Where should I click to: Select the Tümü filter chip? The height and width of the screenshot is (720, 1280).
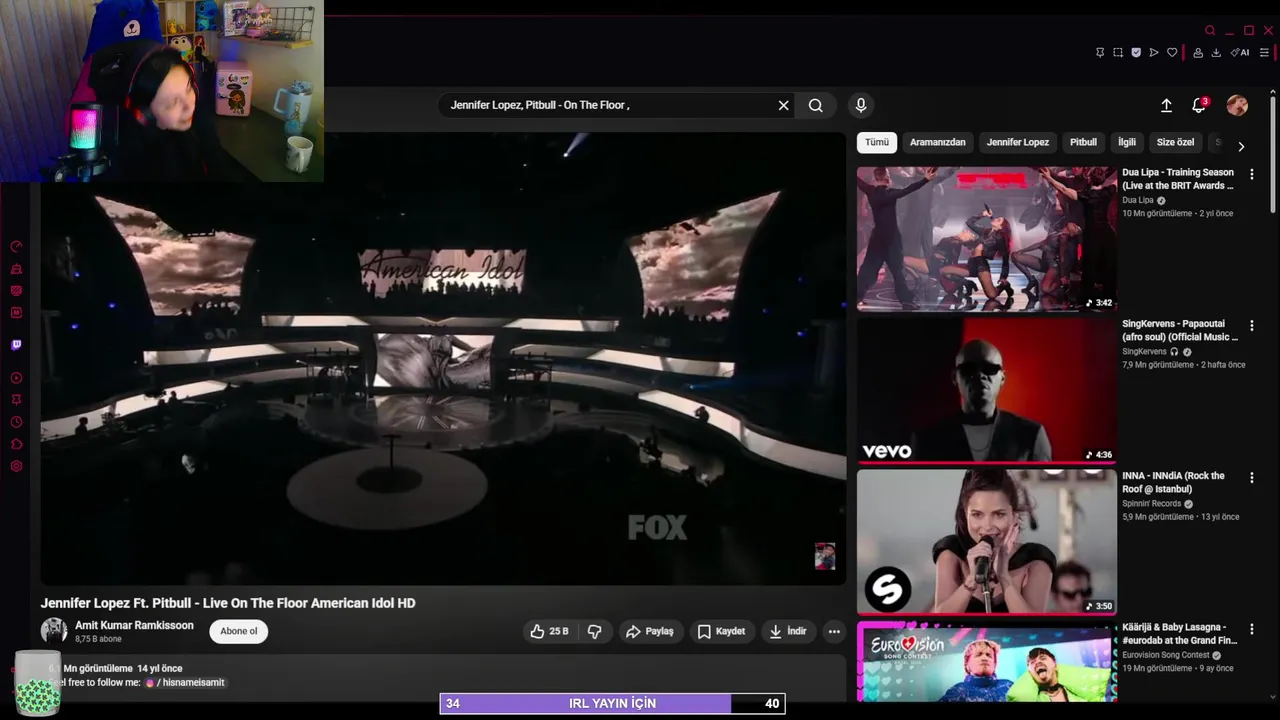pos(877,142)
